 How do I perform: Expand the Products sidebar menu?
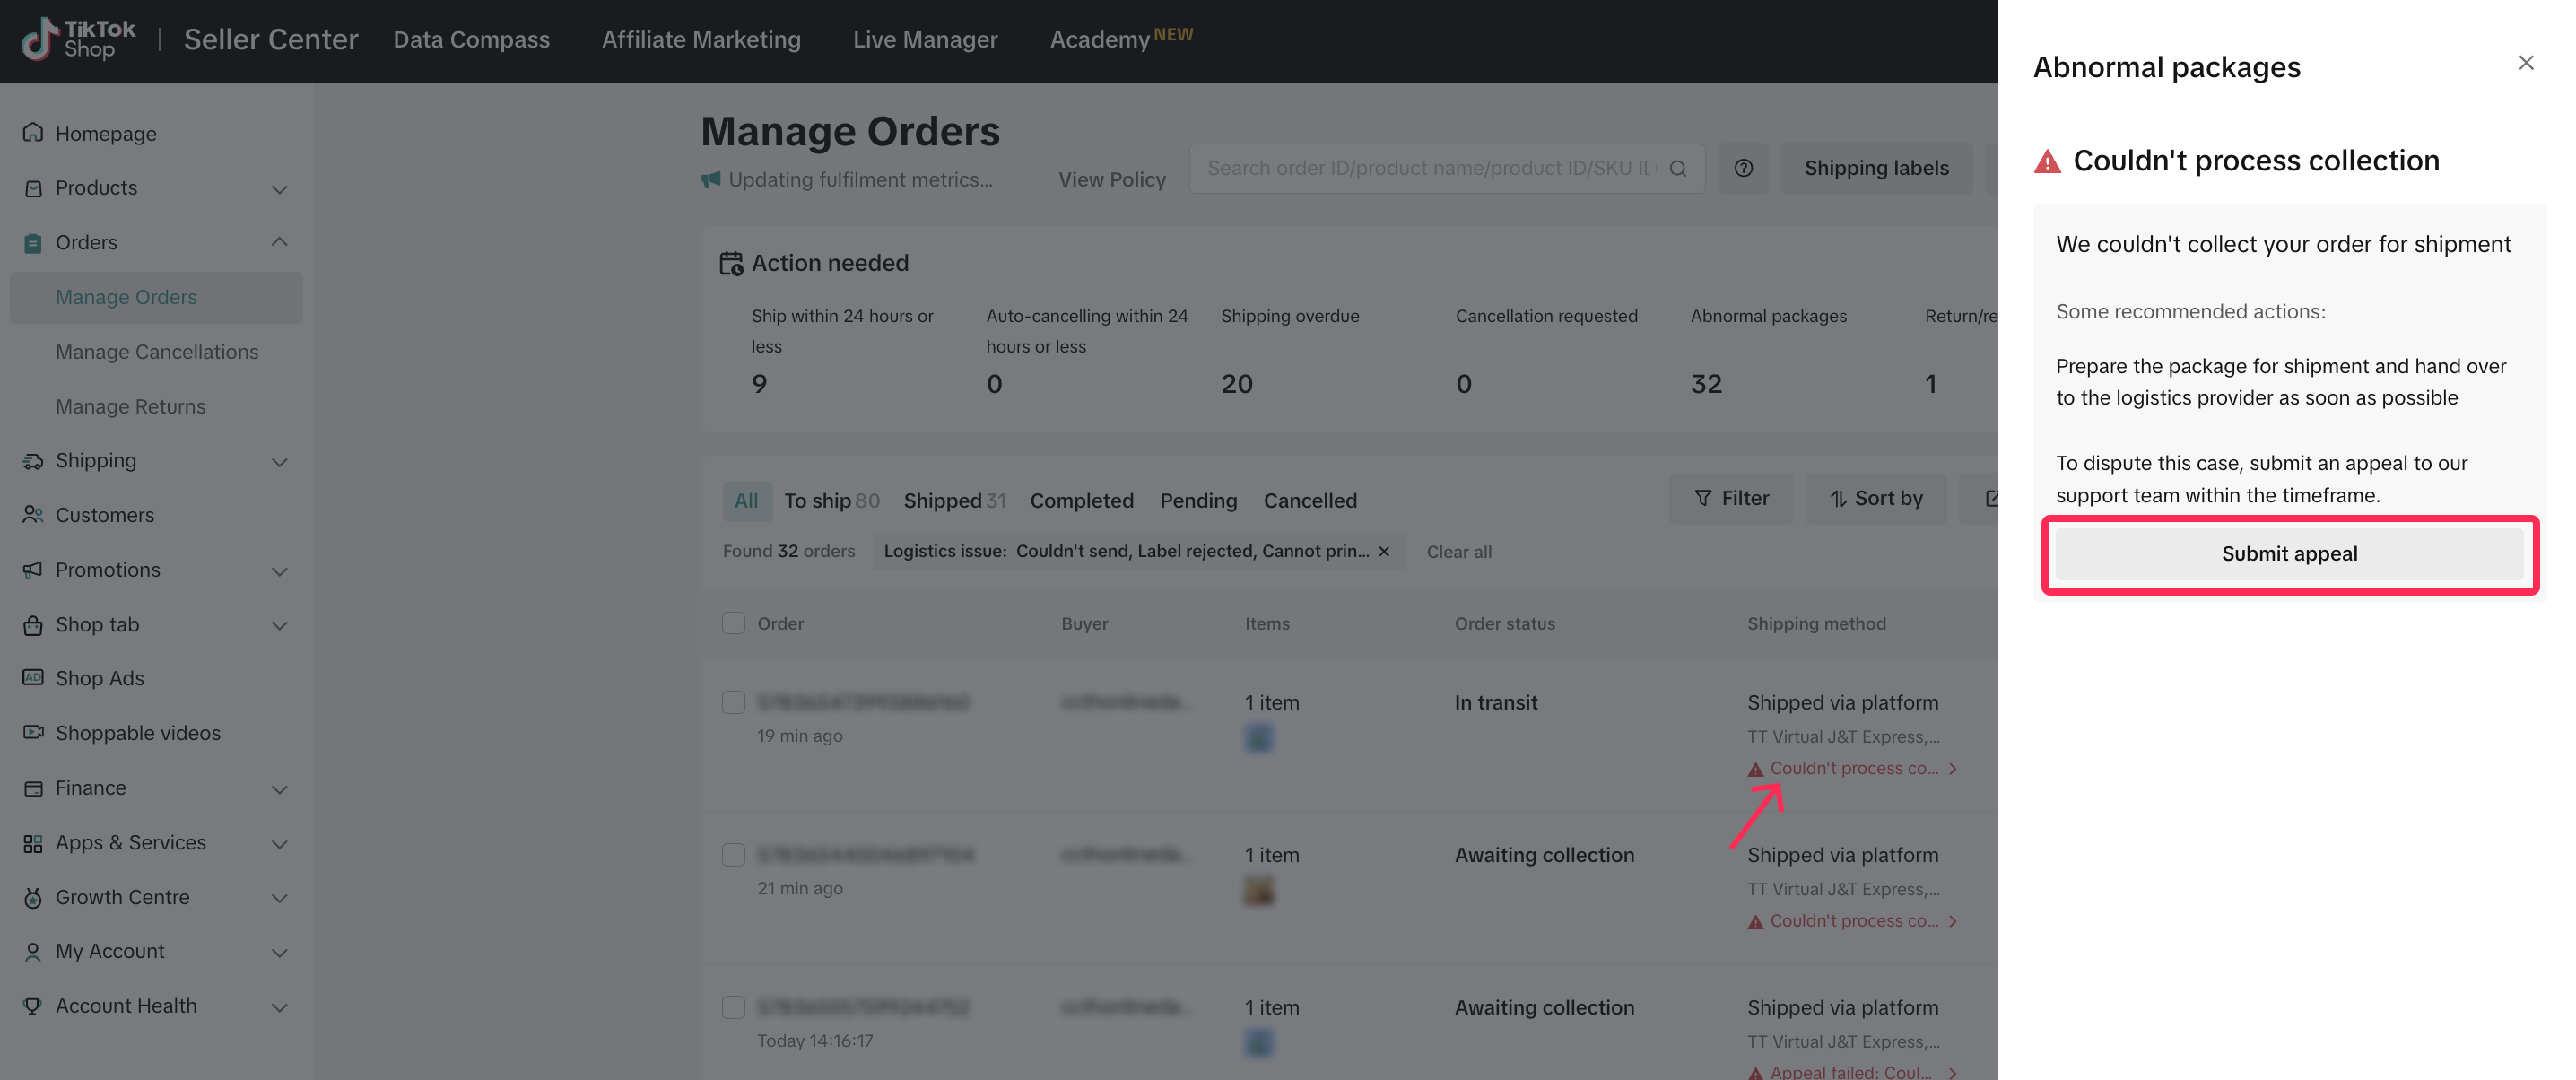[x=280, y=189]
